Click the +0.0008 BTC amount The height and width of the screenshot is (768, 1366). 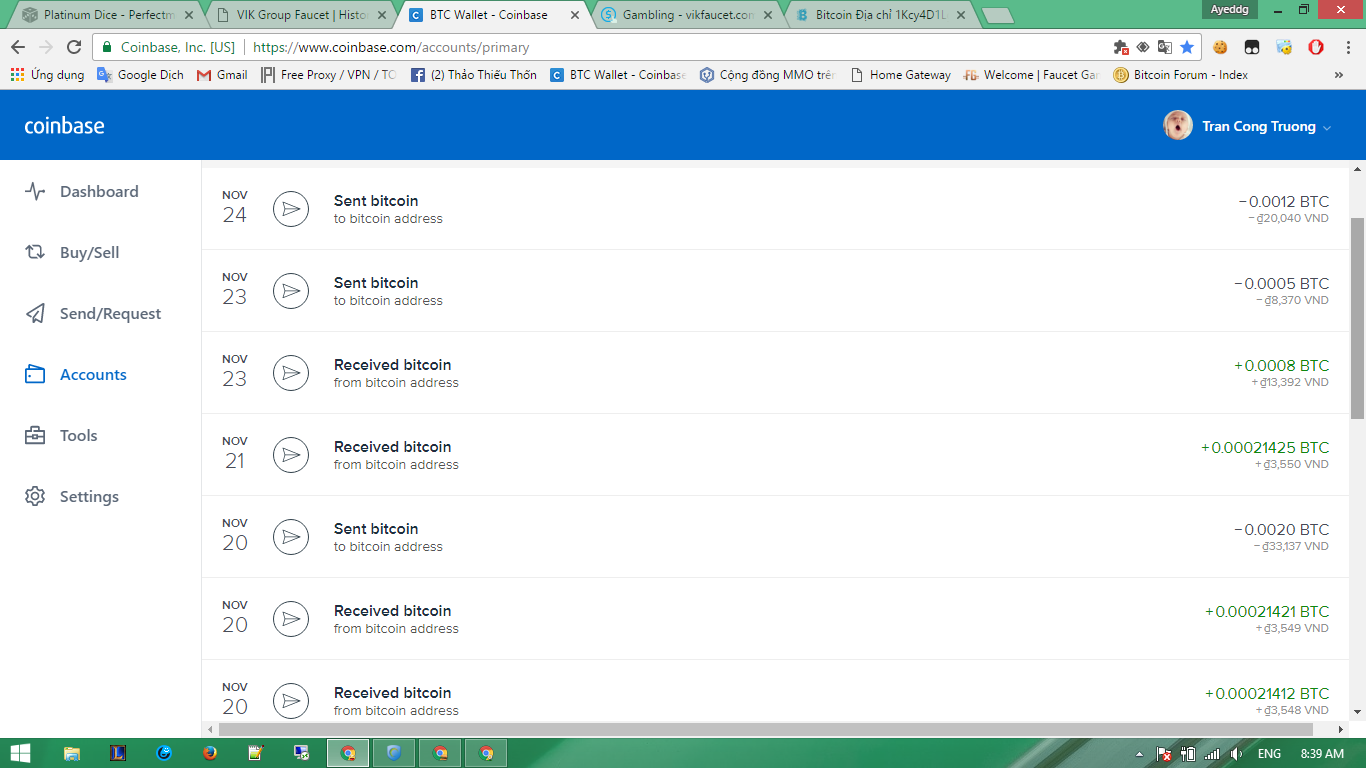click(1282, 365)
